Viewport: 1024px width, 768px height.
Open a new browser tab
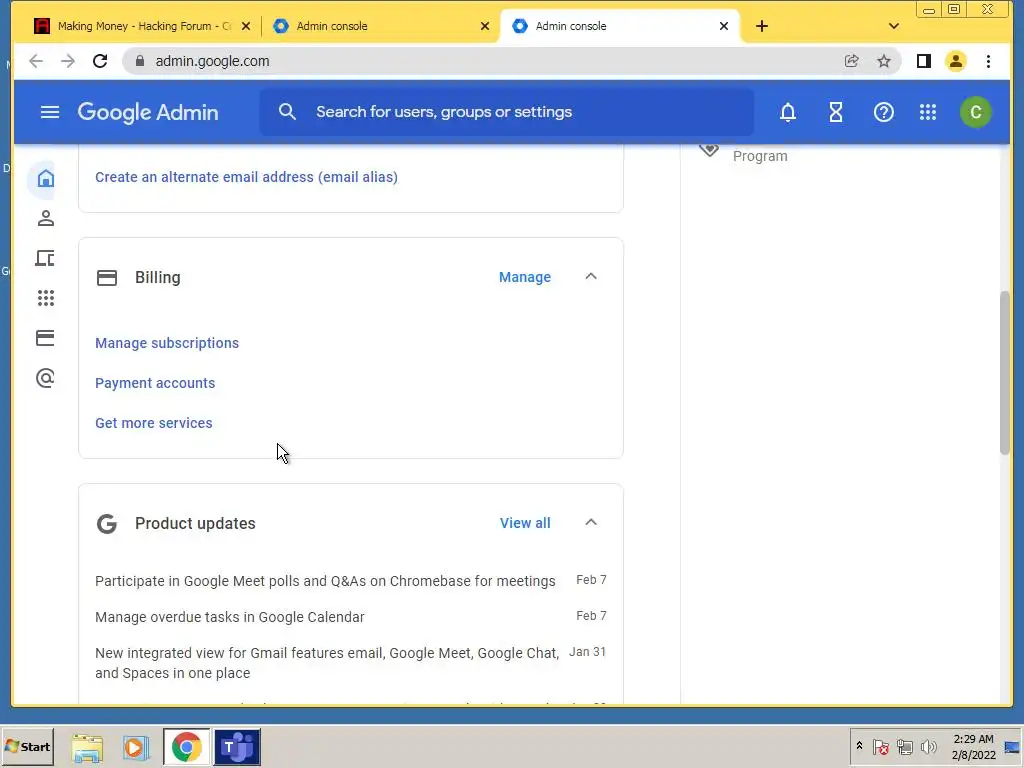761,26
